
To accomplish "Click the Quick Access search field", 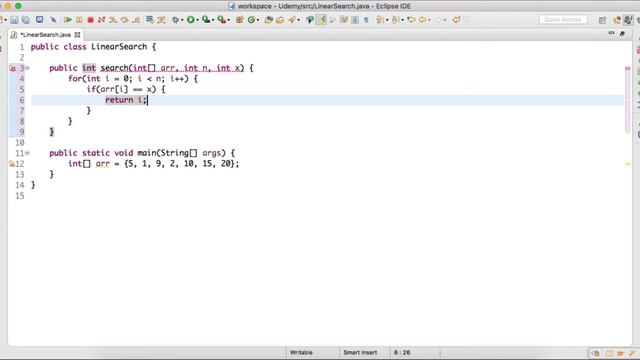I will [x=563, y=20].
